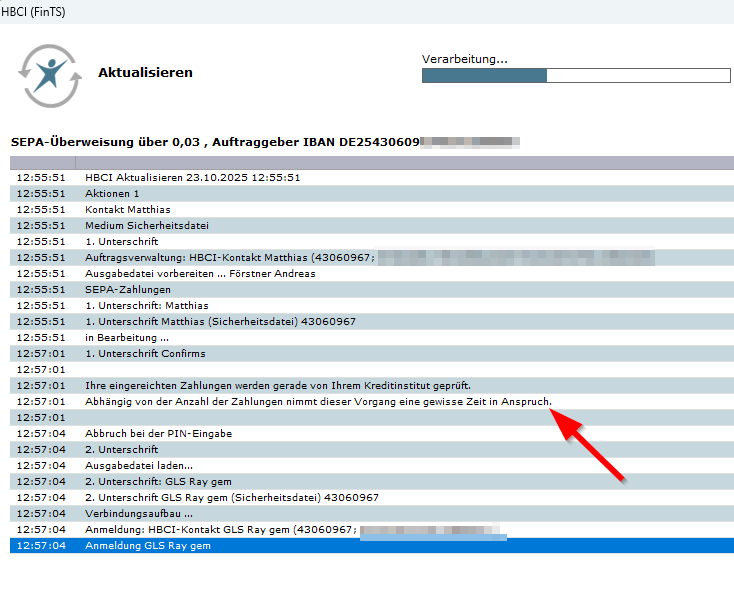Select the 'Ausgabedatei laden...' log row
734x591 pixels.
click(x=139, y=465)
